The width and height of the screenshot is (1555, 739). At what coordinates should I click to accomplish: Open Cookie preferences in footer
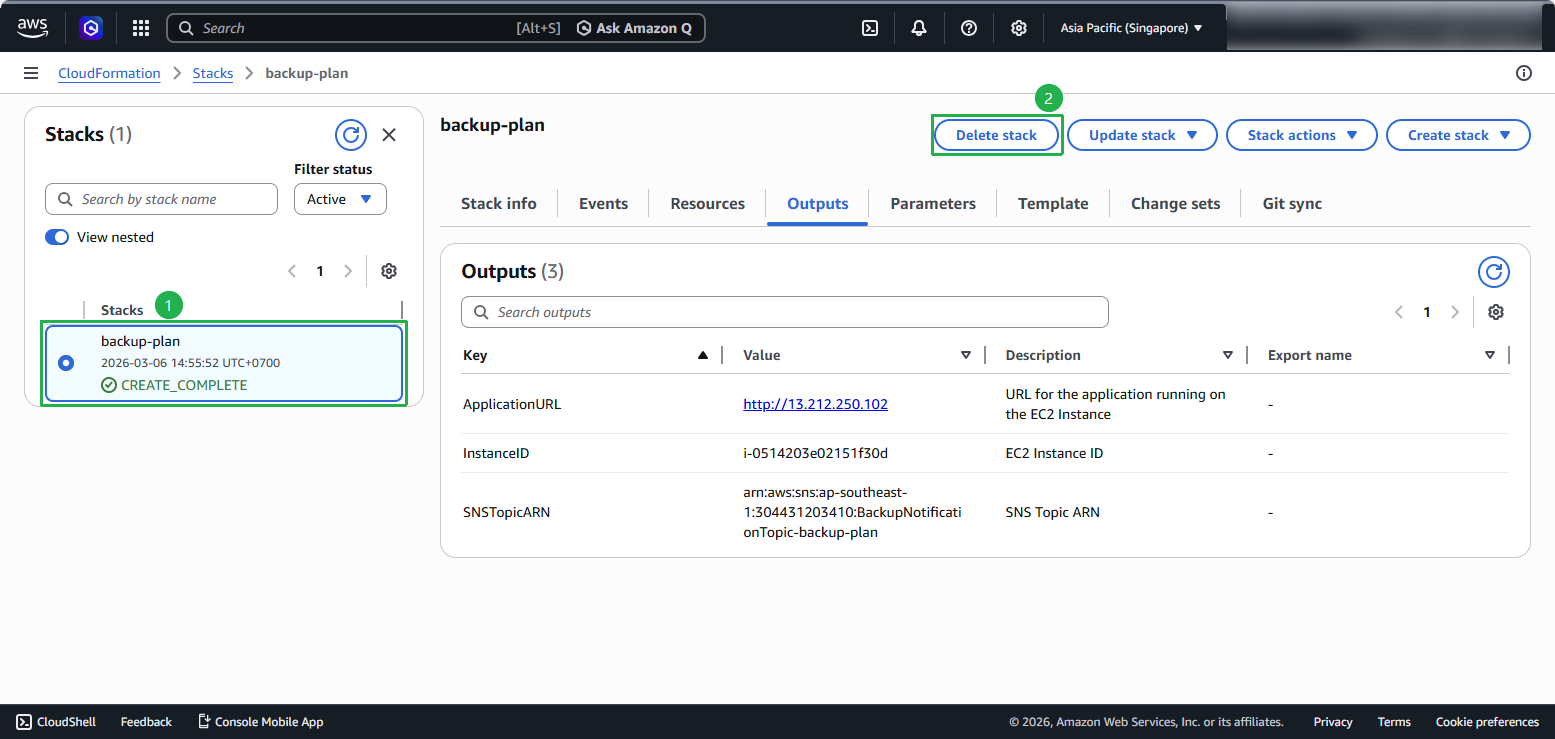coord(1487,722)
